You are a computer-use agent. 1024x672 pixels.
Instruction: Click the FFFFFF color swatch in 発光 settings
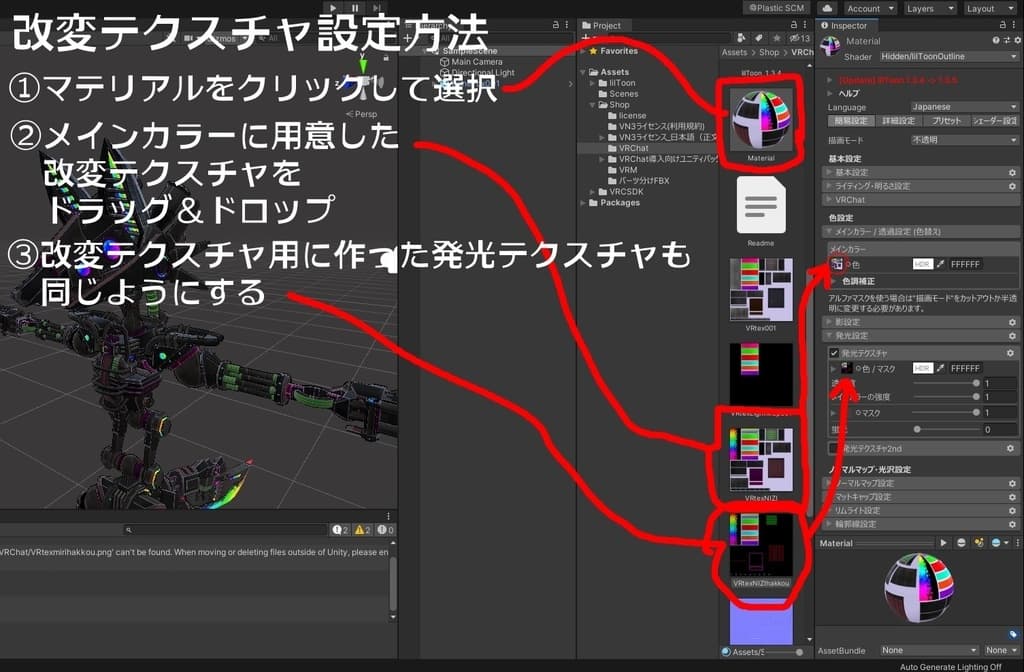964,367
